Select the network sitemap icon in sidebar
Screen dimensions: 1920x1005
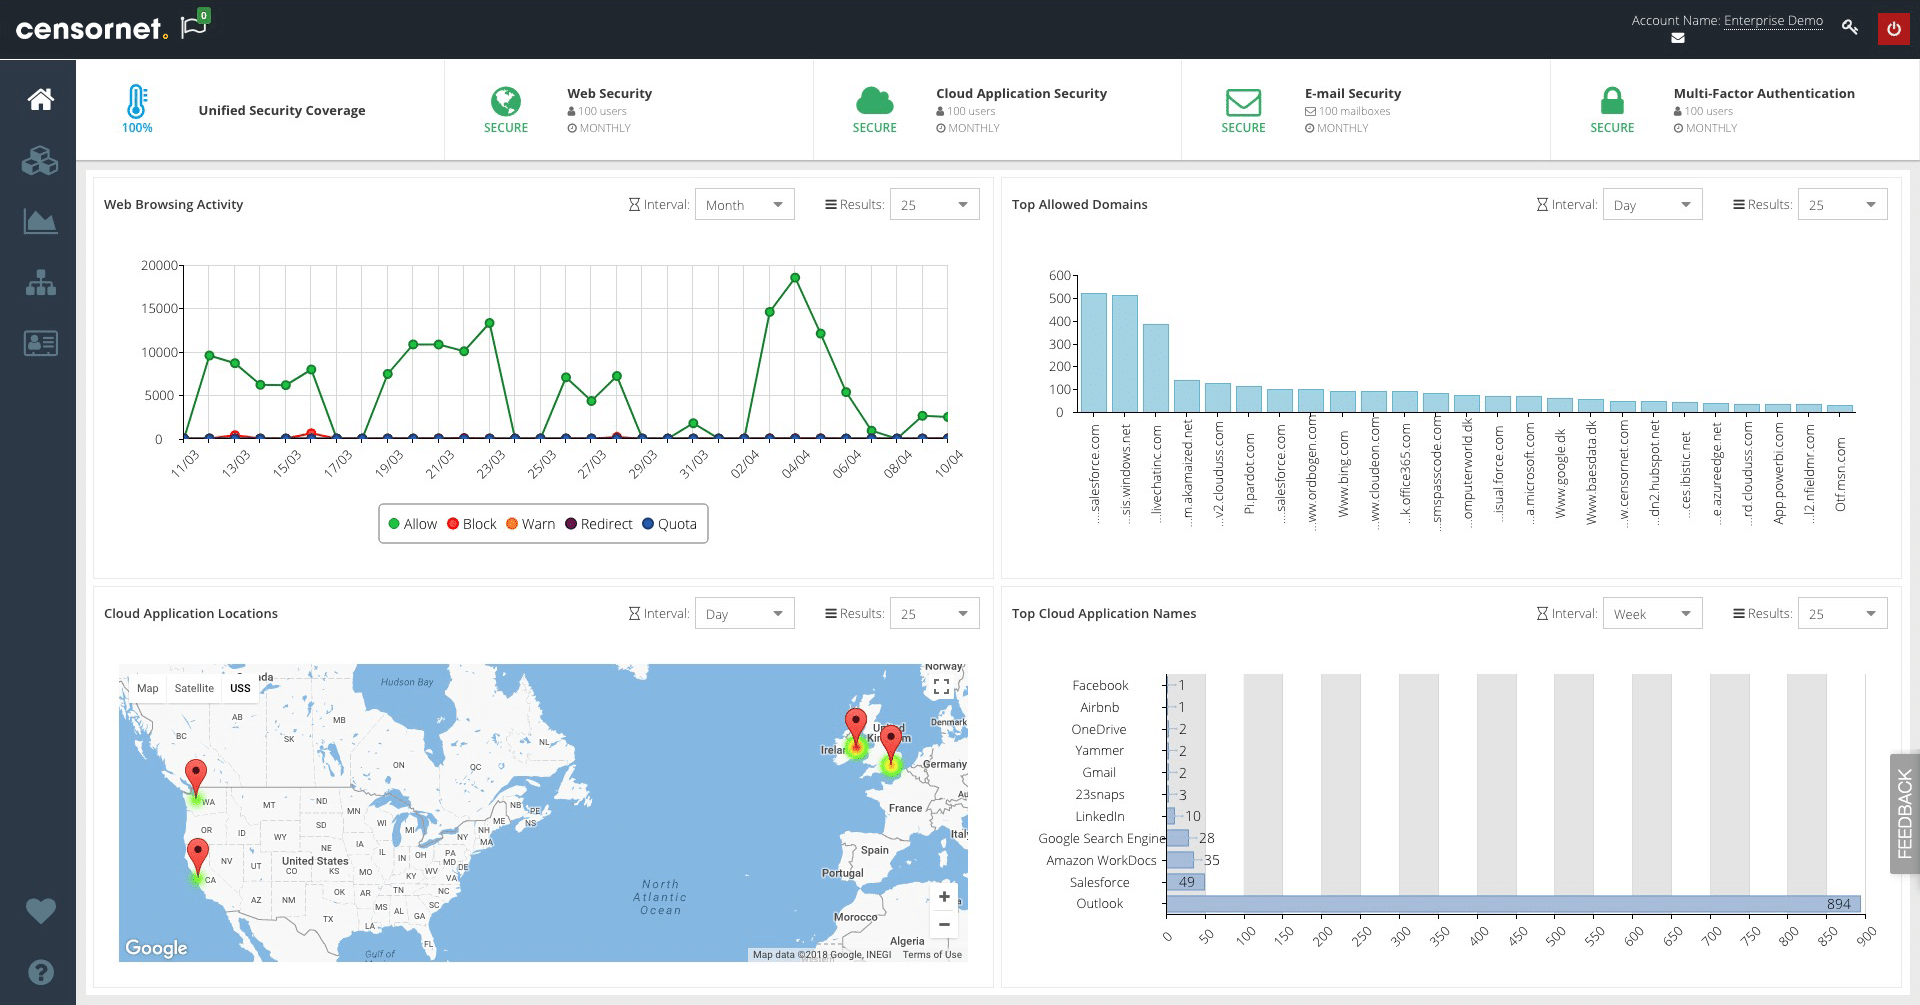pos(40,283)
